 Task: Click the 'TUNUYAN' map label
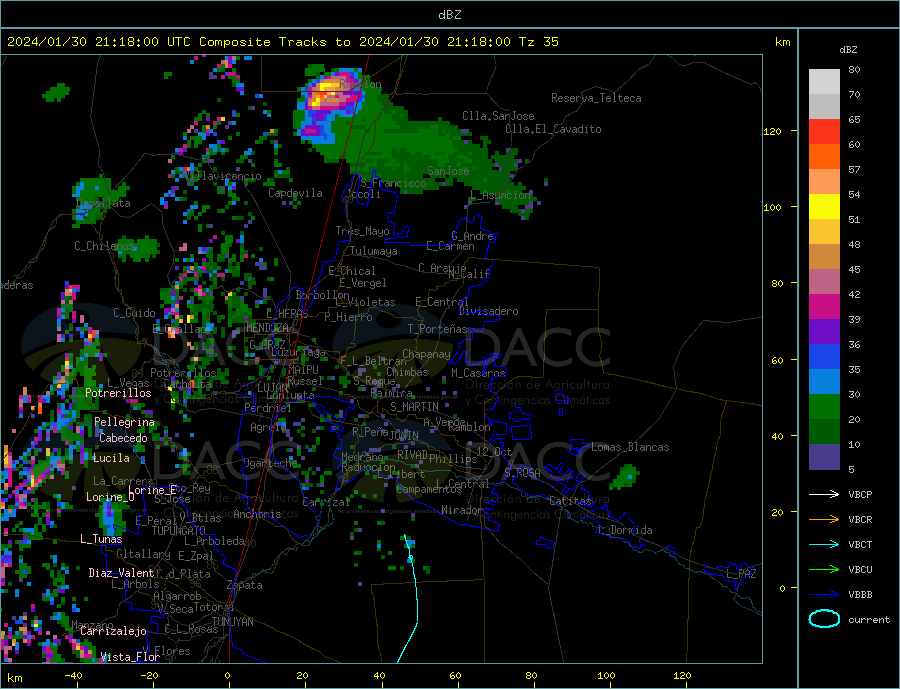coord(232,622)
